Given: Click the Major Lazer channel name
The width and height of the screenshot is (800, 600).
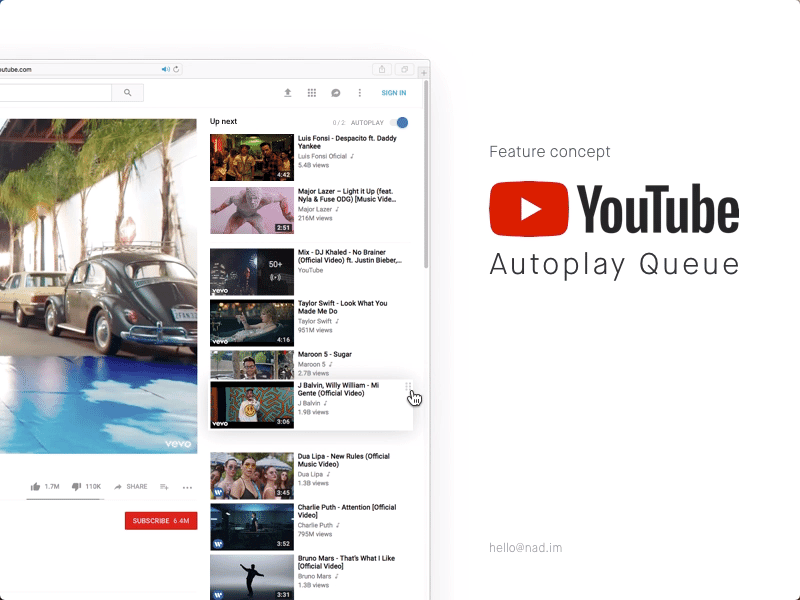Looking at the screenshot, I should click(x=315, y=209).
